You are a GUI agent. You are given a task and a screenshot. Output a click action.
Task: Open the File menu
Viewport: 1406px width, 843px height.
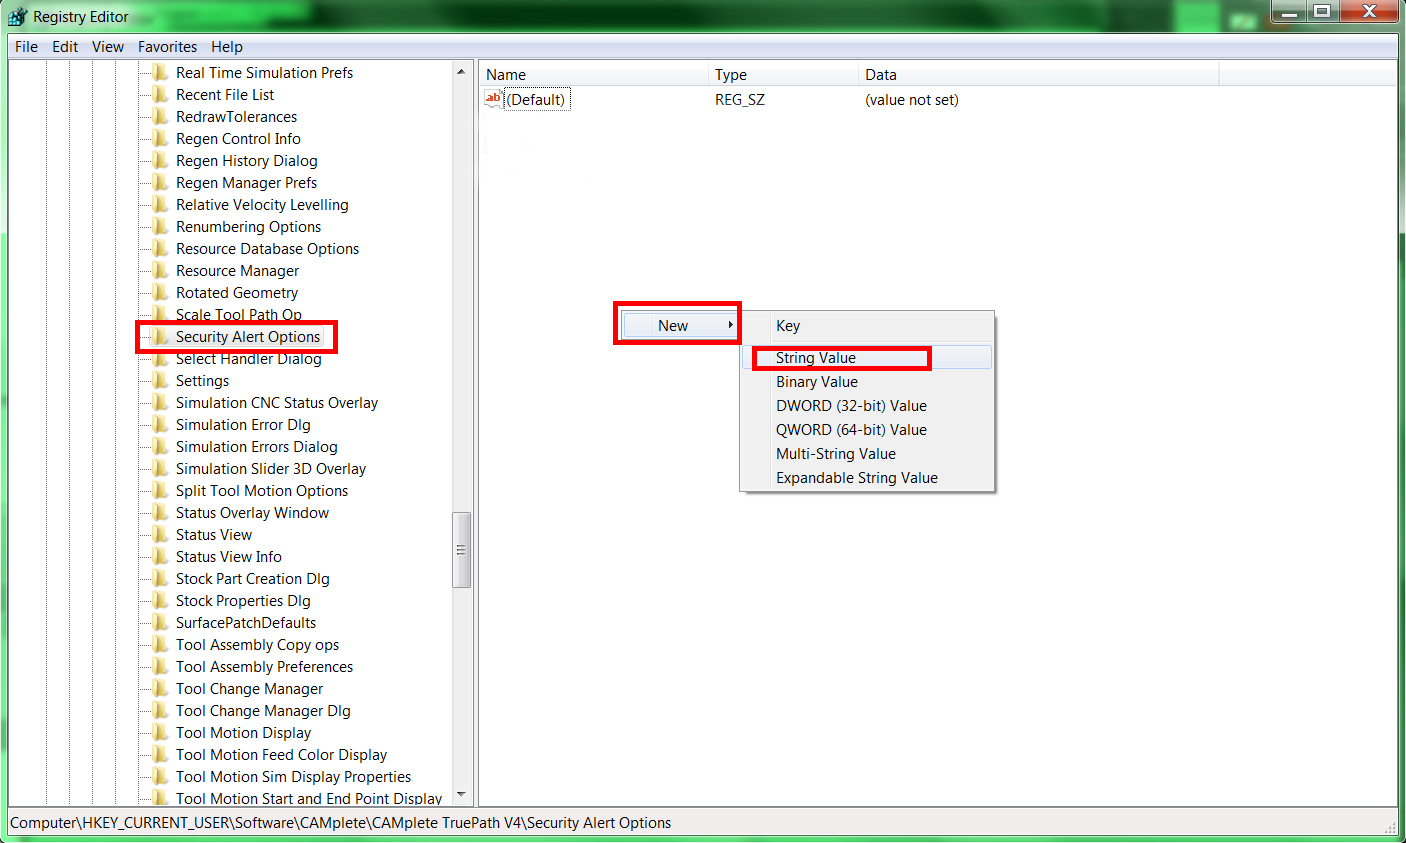(27, 47)
